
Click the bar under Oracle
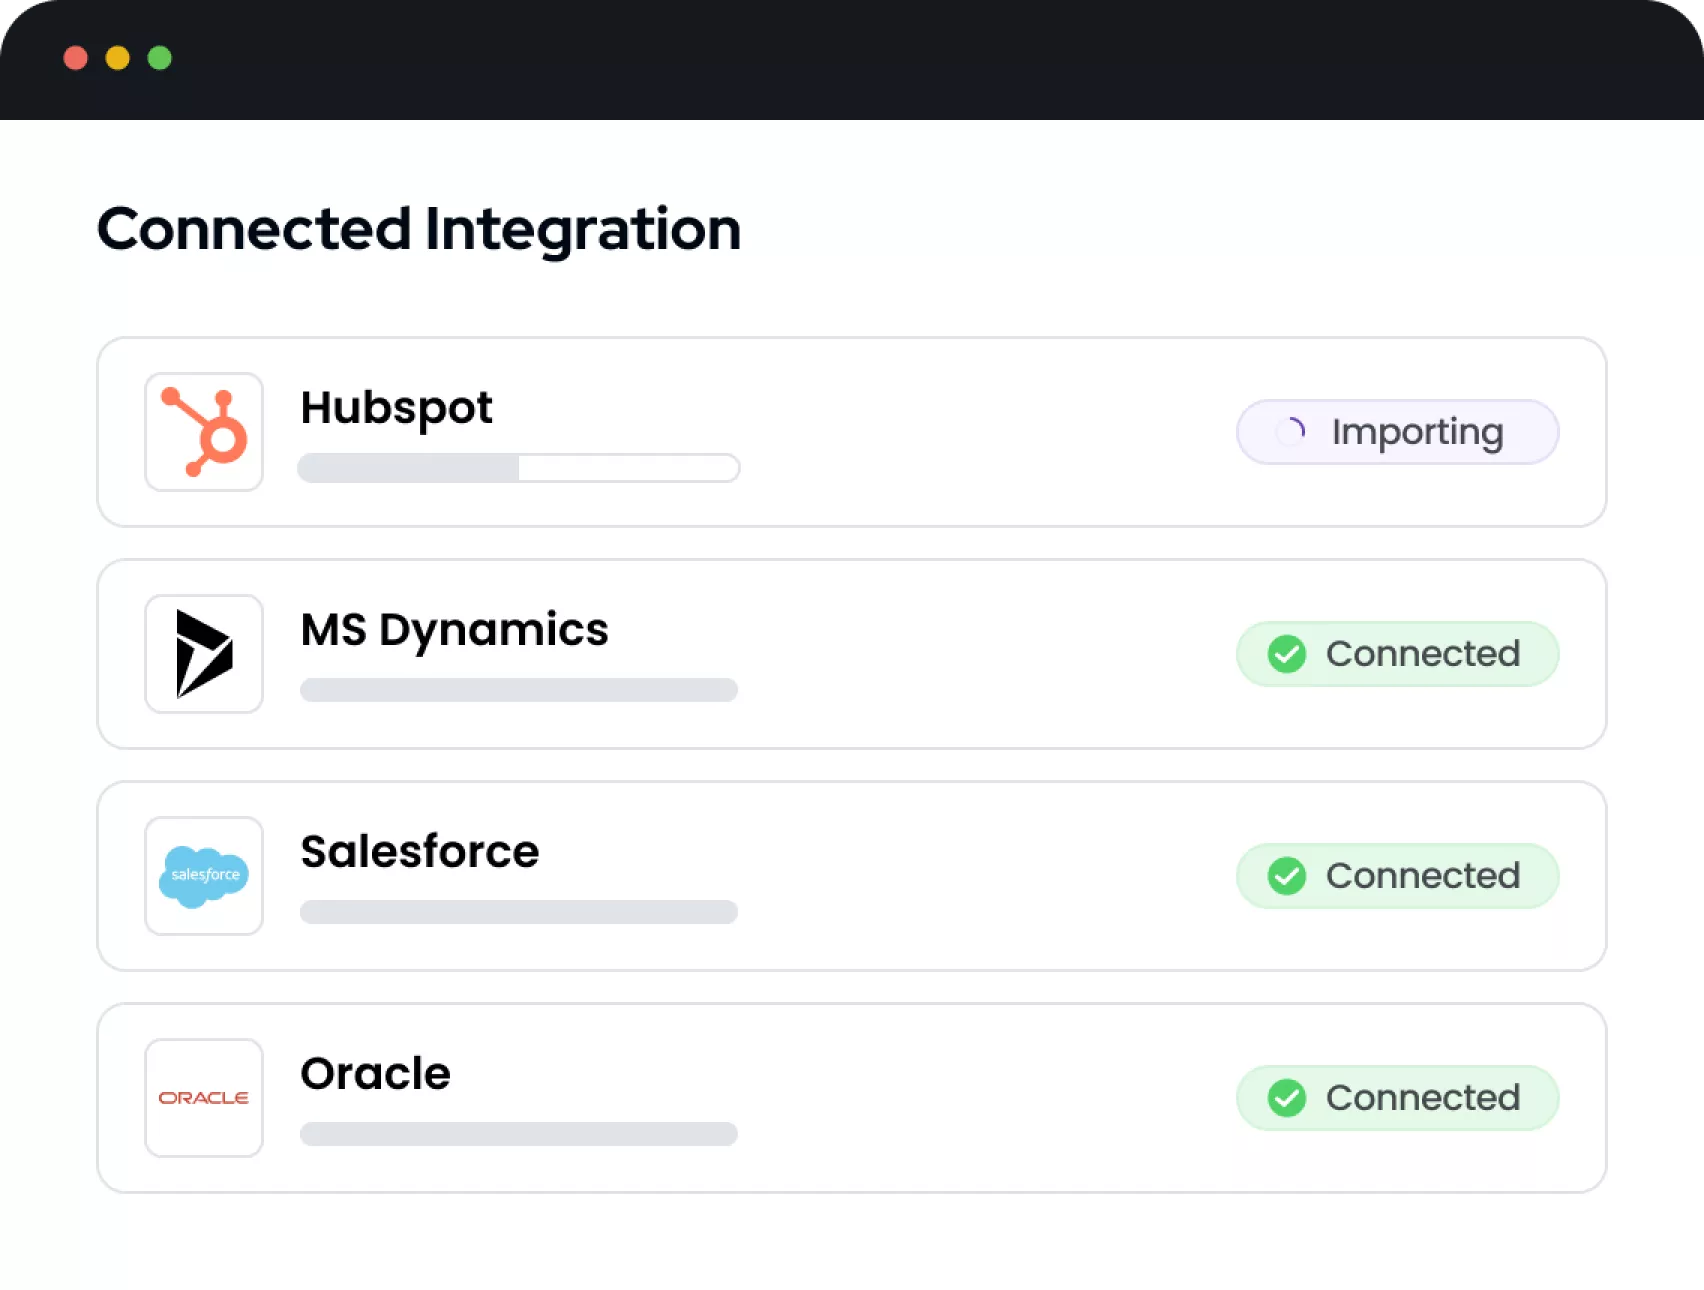pyautogui.click(x=519, y=1134)
